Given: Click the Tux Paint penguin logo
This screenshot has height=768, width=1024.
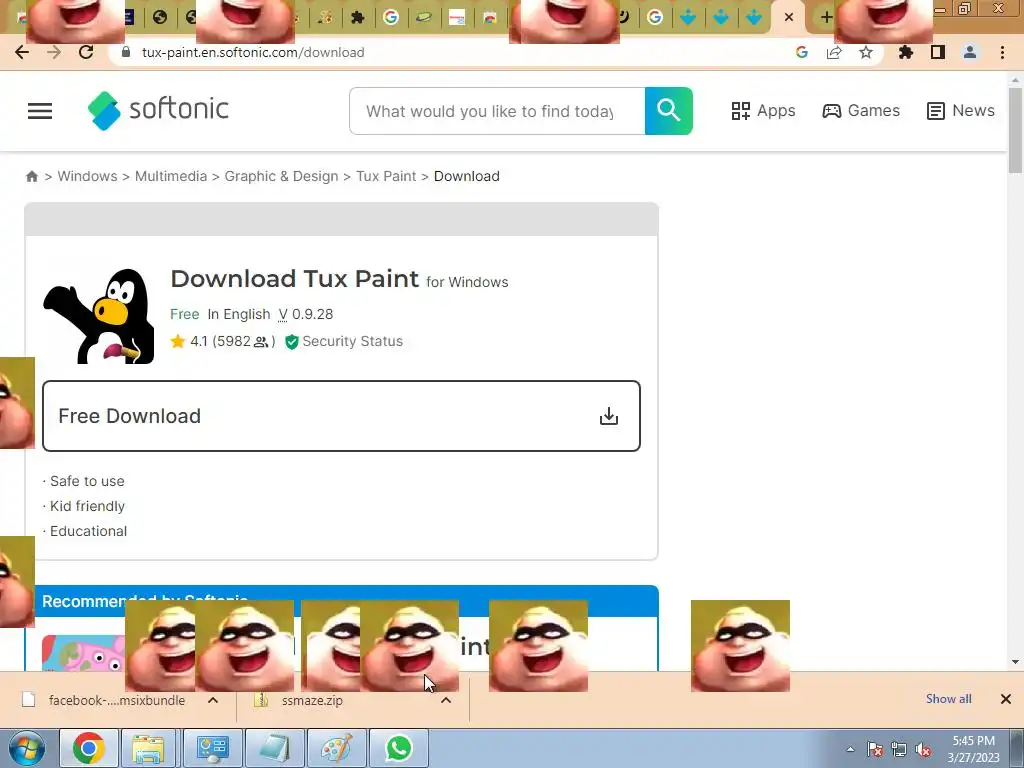Looking at the screenshot, I should pyautogui.click(x=99, y=316).
